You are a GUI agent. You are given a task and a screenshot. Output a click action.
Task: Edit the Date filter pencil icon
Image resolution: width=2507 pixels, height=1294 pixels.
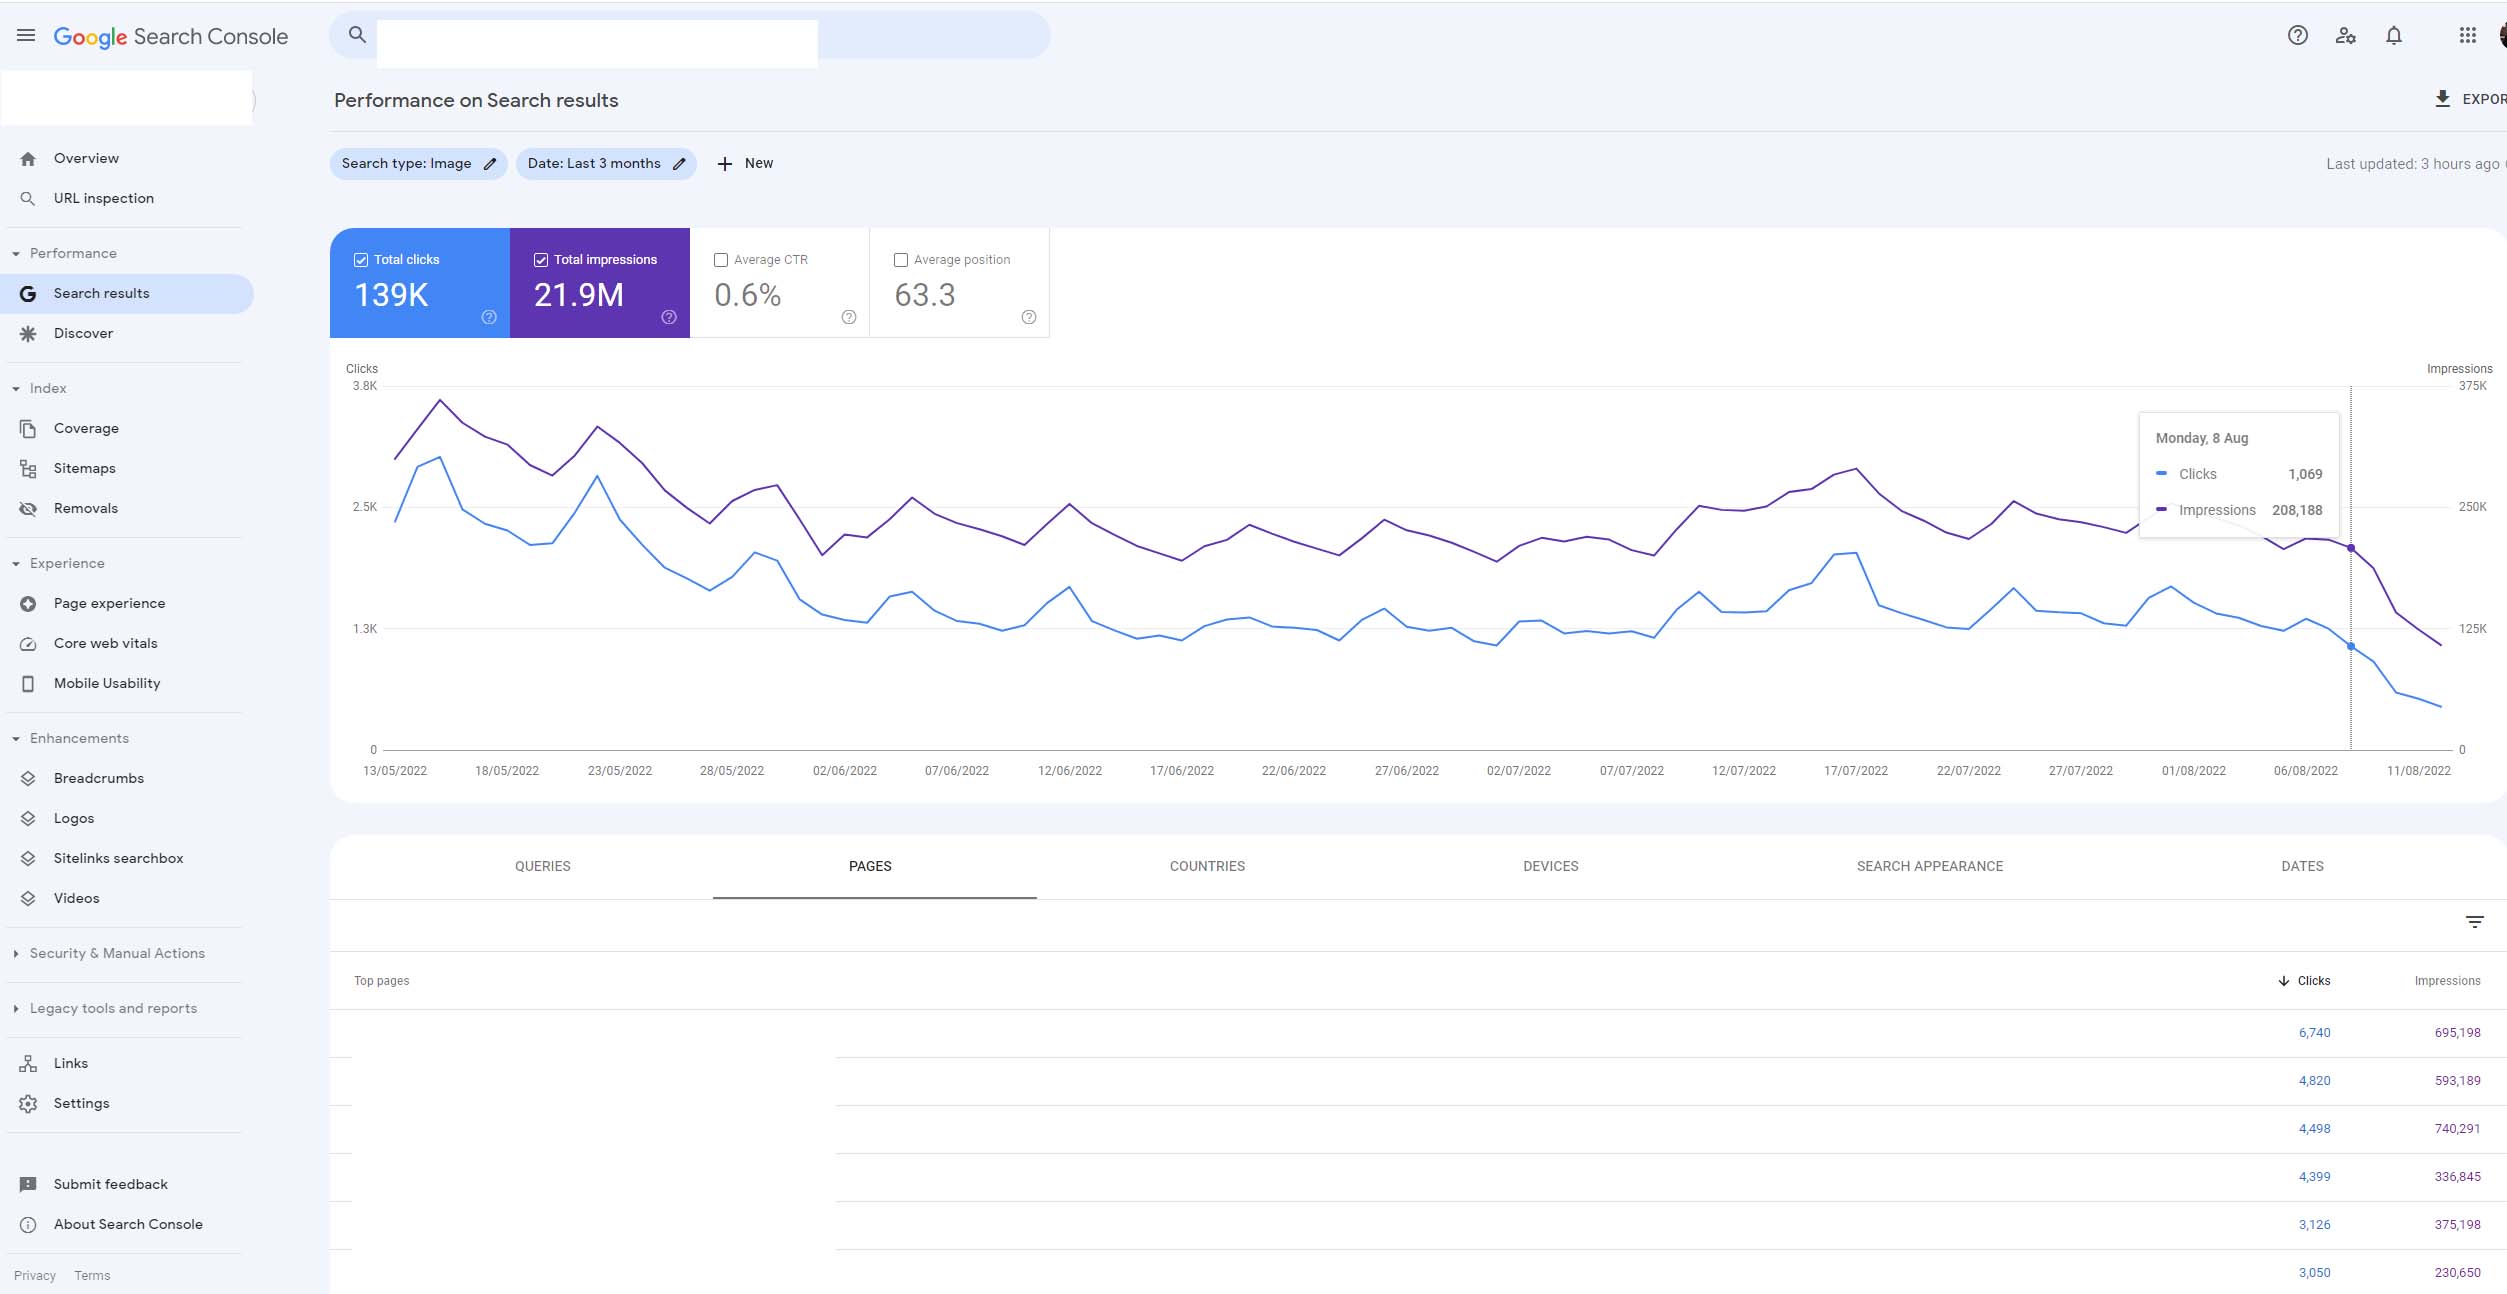tap(679, 164)
